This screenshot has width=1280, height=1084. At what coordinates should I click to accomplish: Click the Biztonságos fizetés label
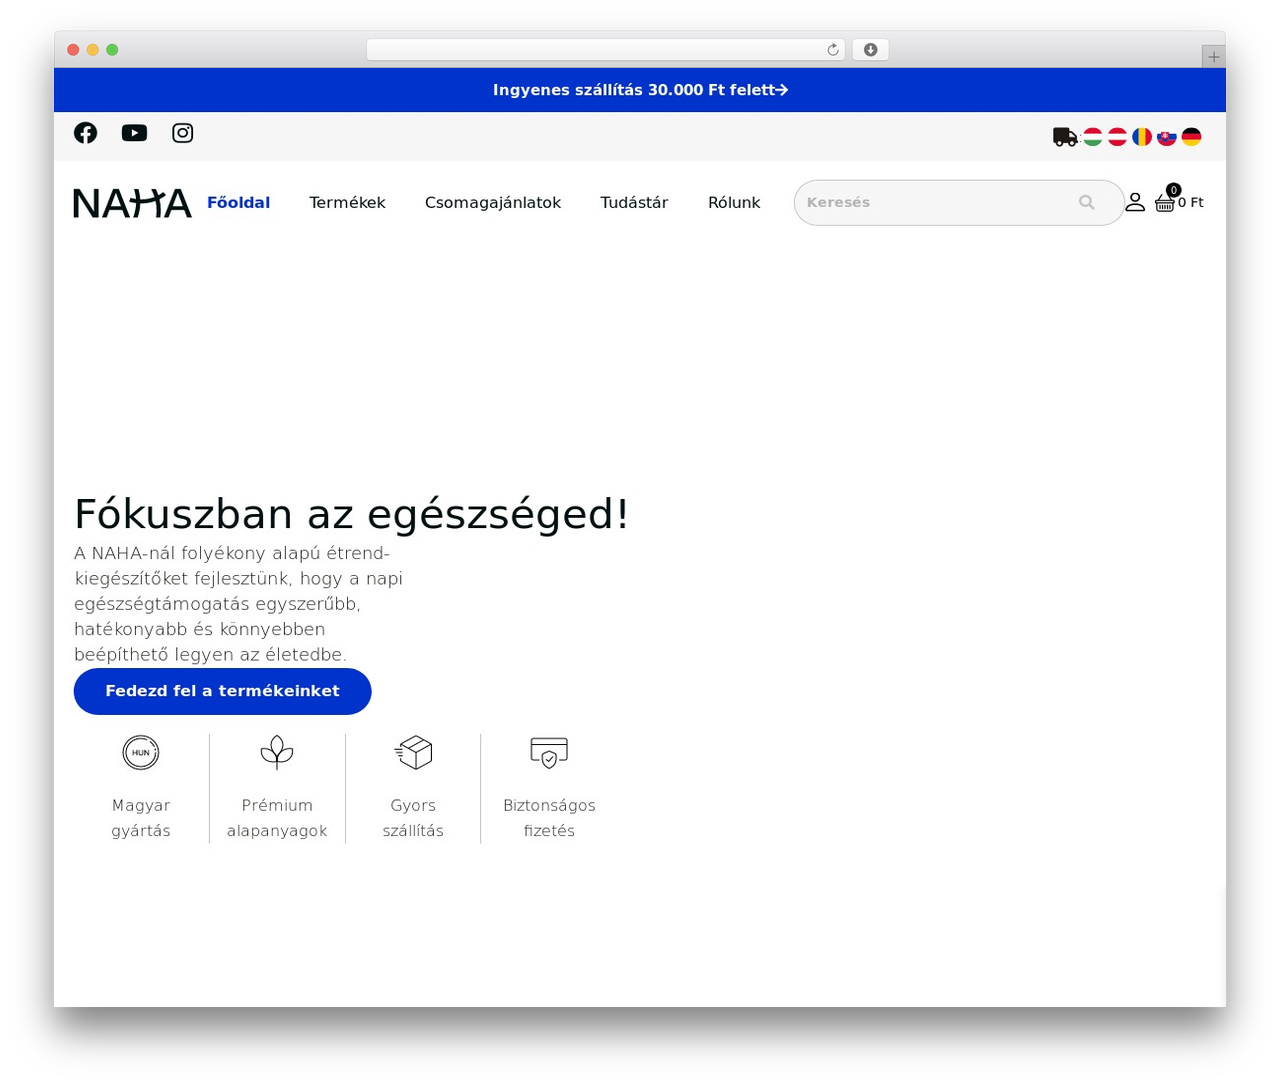coord(549,818)
